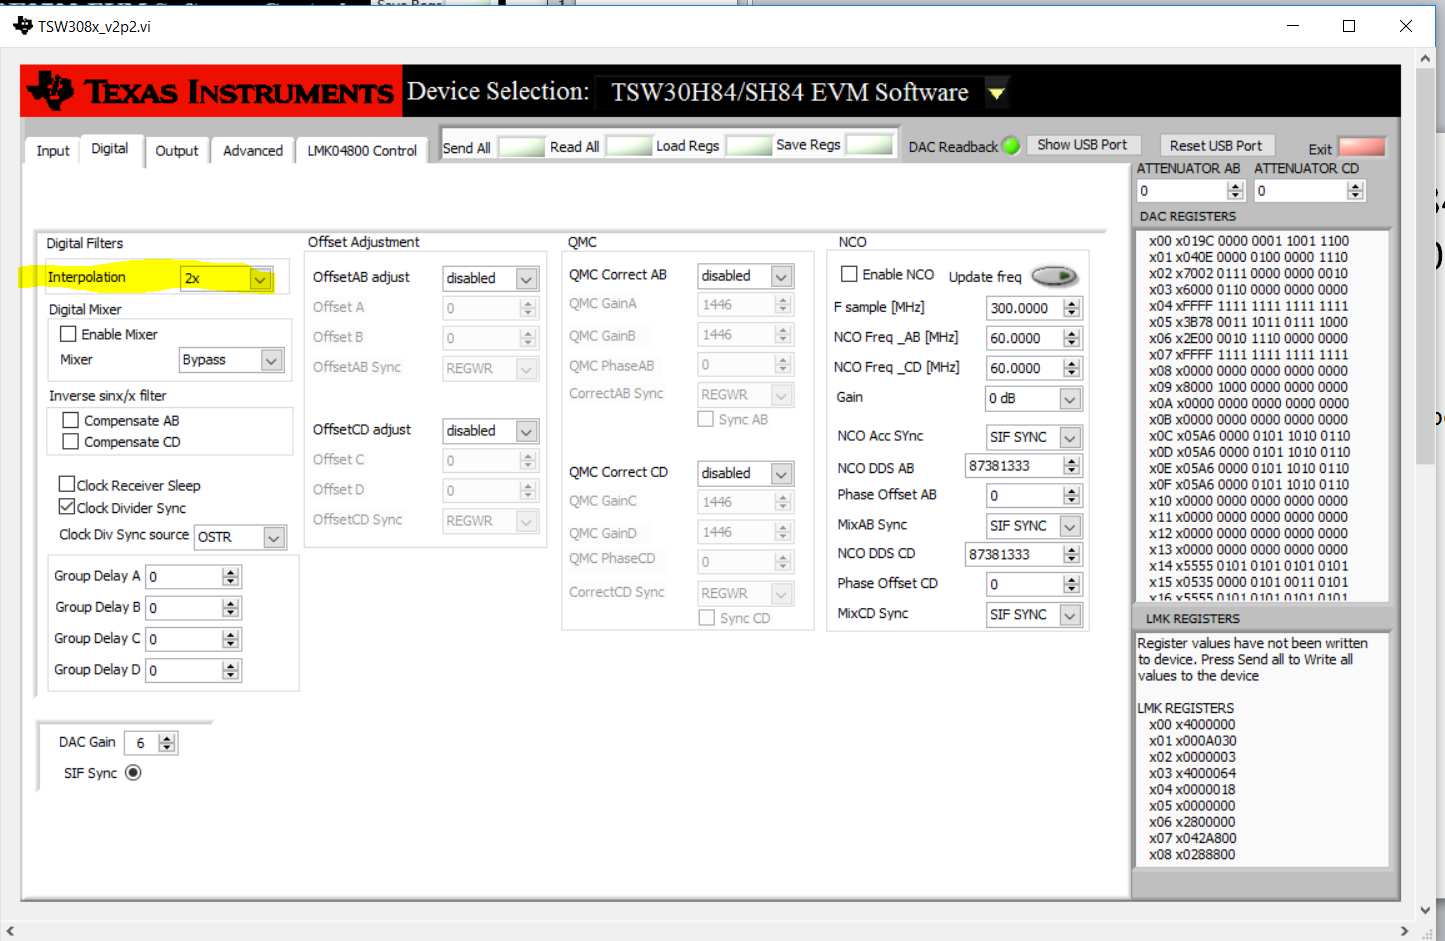Image resolution: width=1445 pixels, height=941 pixels.
Task: Click the Exit red indicator button
Action: pos(1361,147)
